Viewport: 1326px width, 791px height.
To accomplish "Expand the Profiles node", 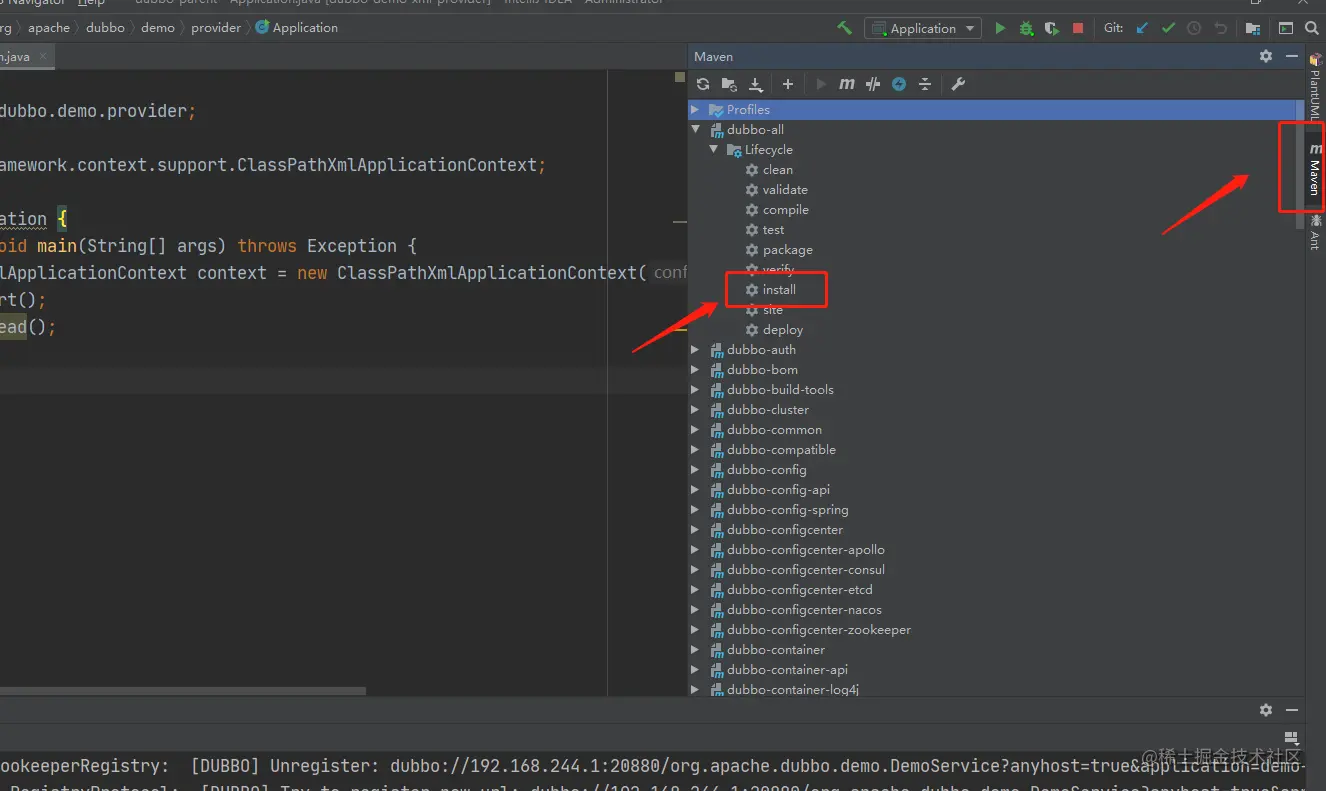I will pyautogui.click(x=695, y=109).
